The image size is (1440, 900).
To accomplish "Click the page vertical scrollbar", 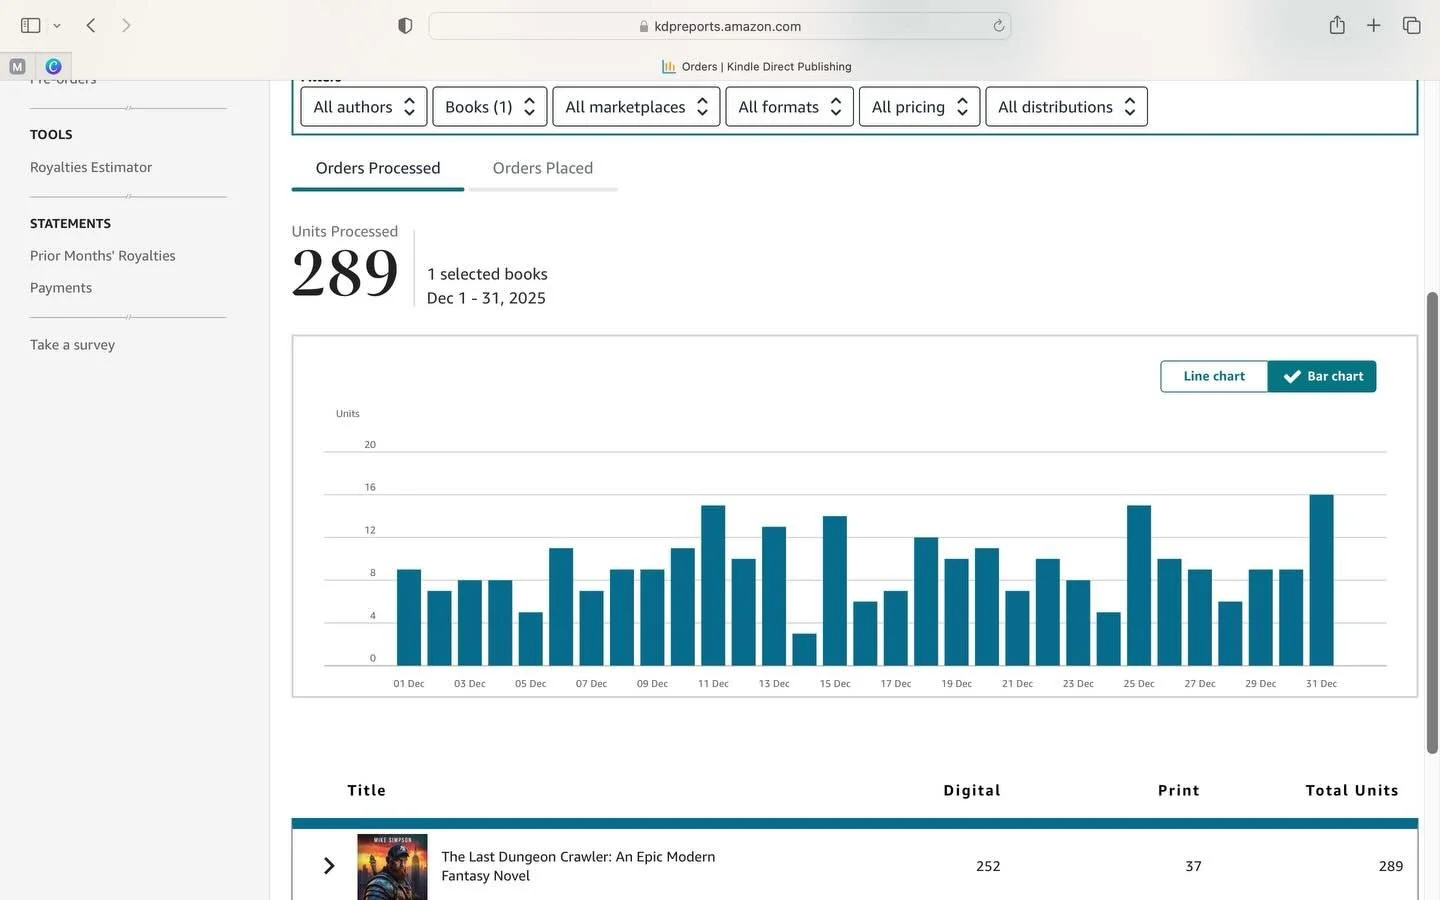I will click(1432, 522).
